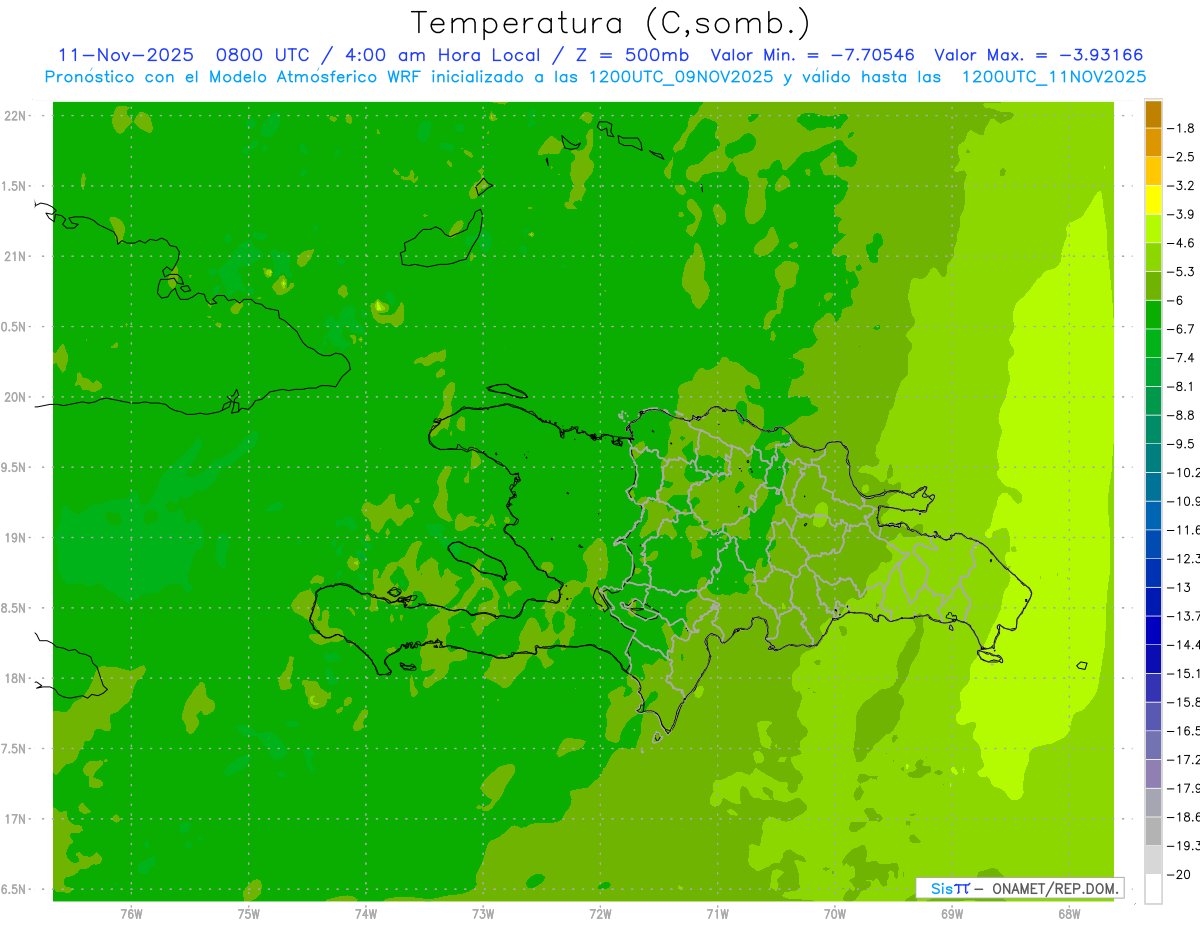The height and width of the screenshot is (927, 1200).
Task: Click the "68W" longitude label
Action: 1069,913
